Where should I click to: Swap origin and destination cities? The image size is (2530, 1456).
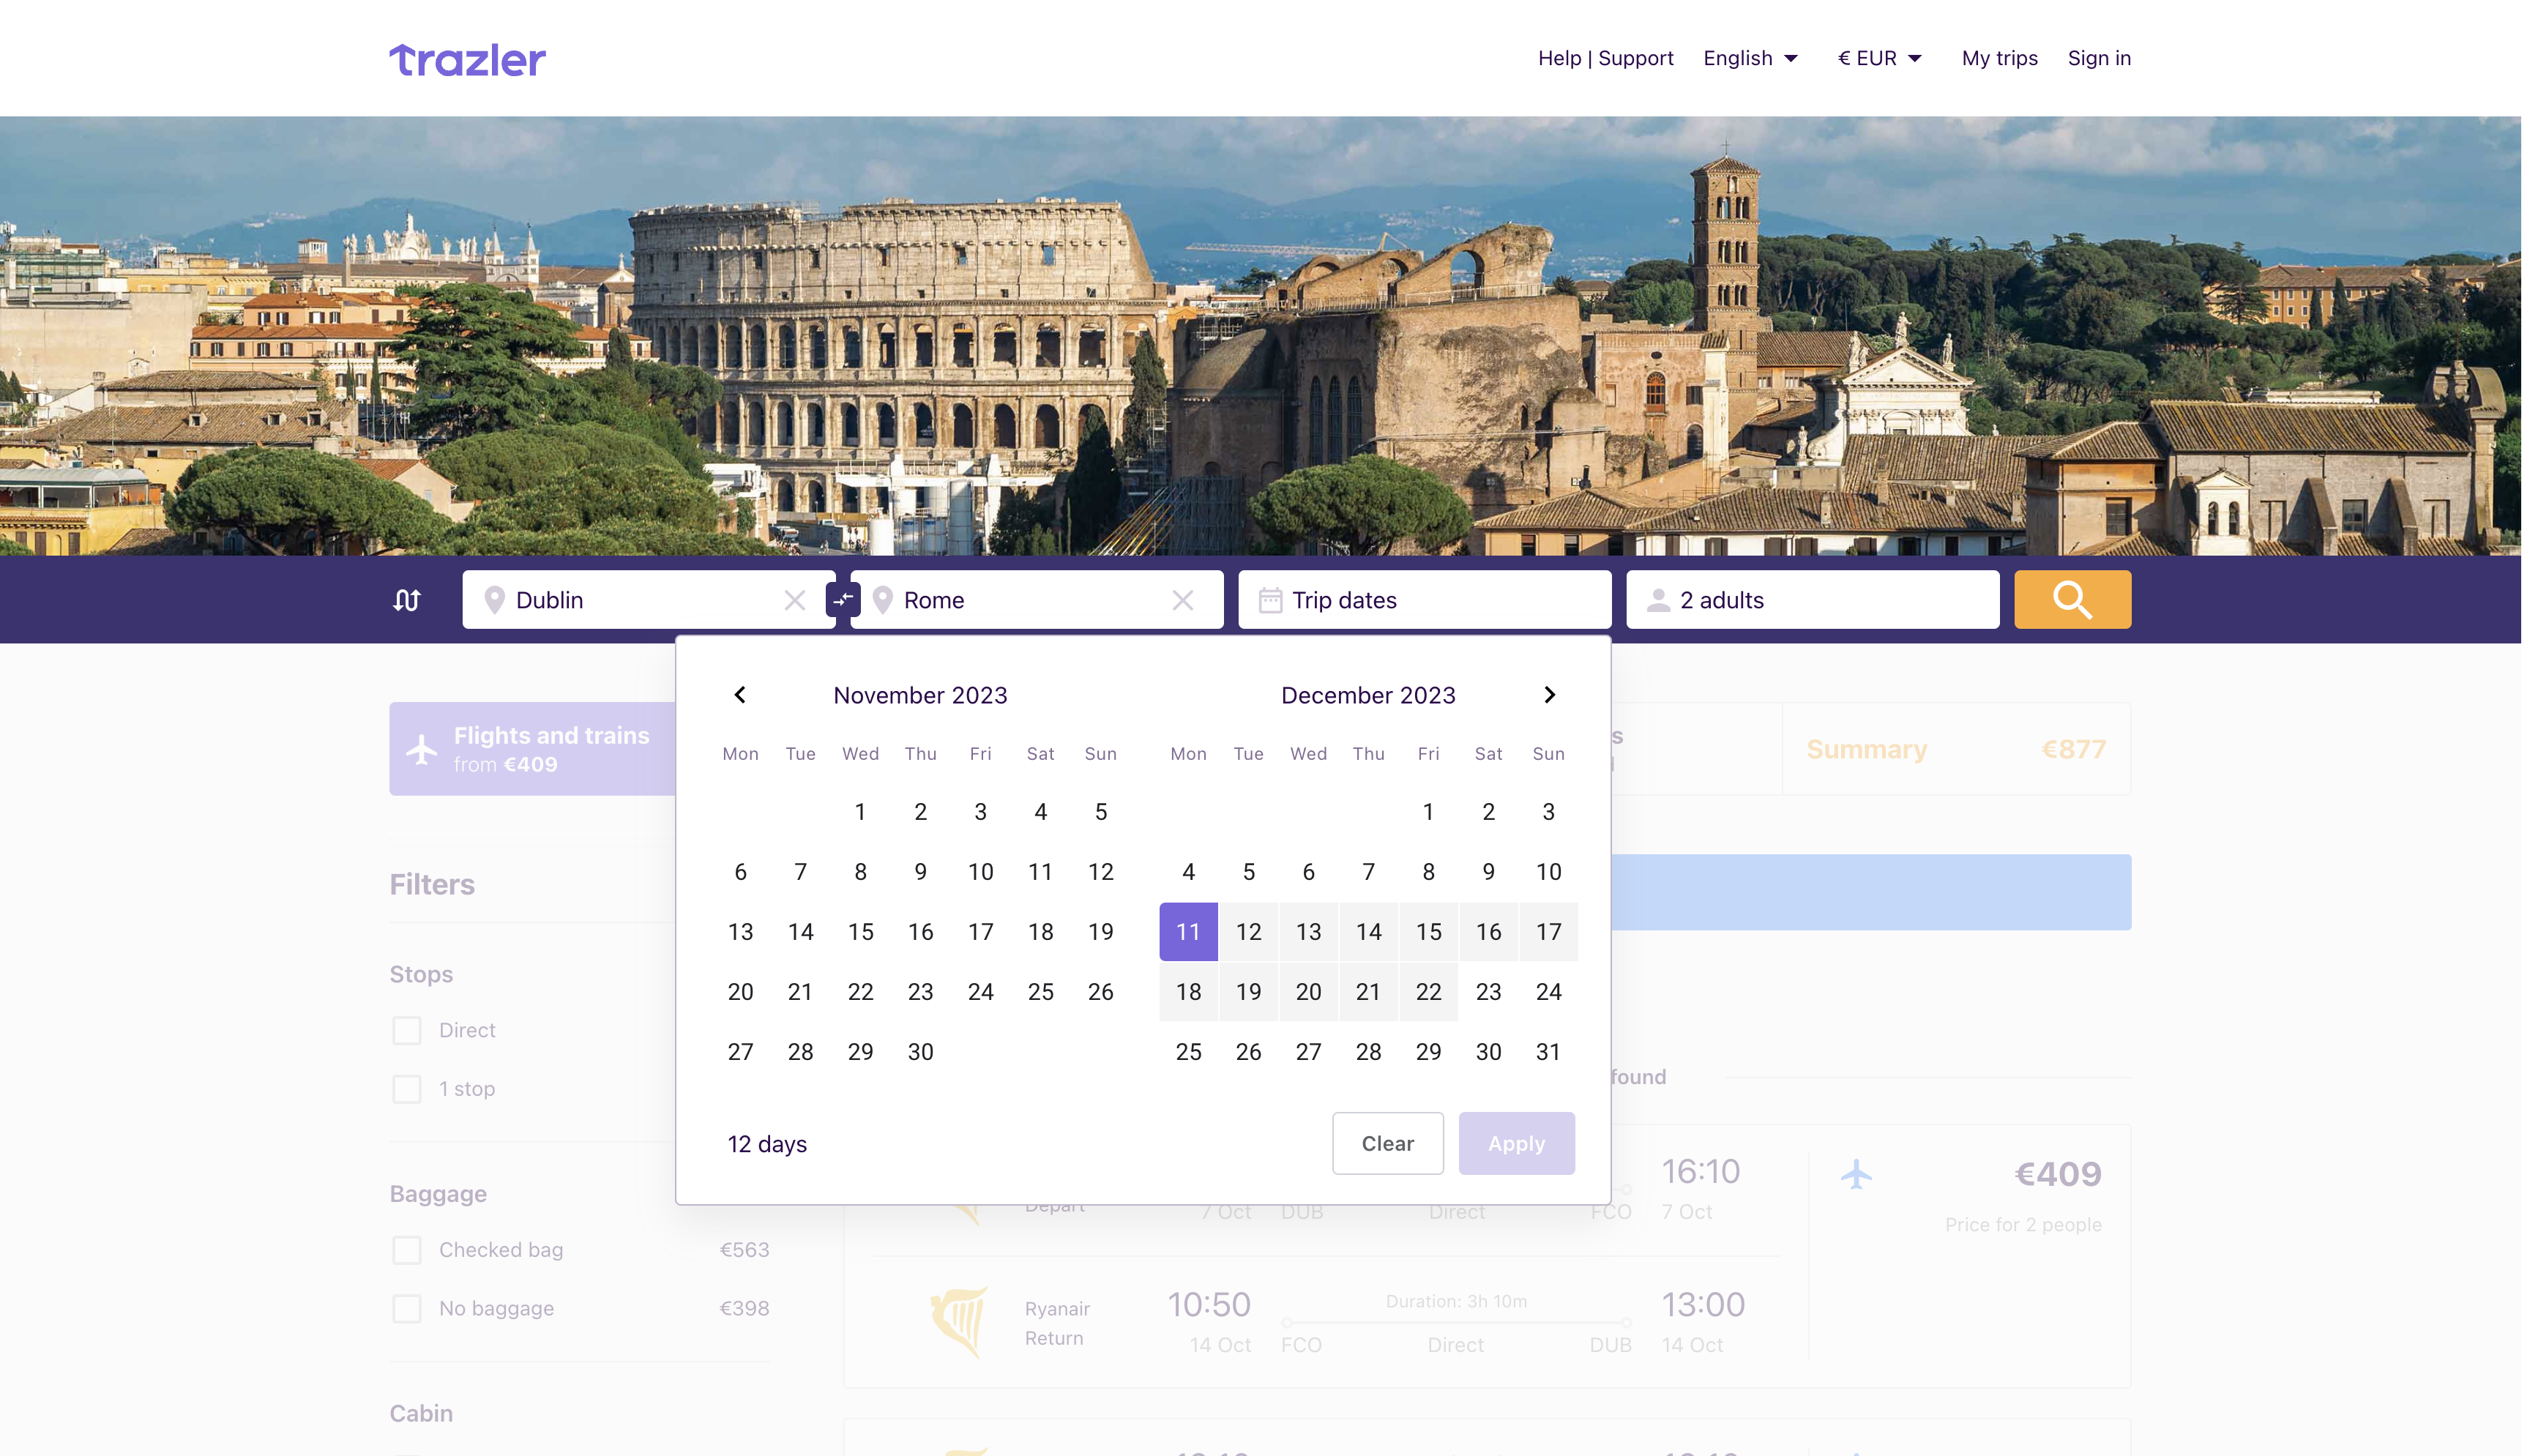coord(843,600)
